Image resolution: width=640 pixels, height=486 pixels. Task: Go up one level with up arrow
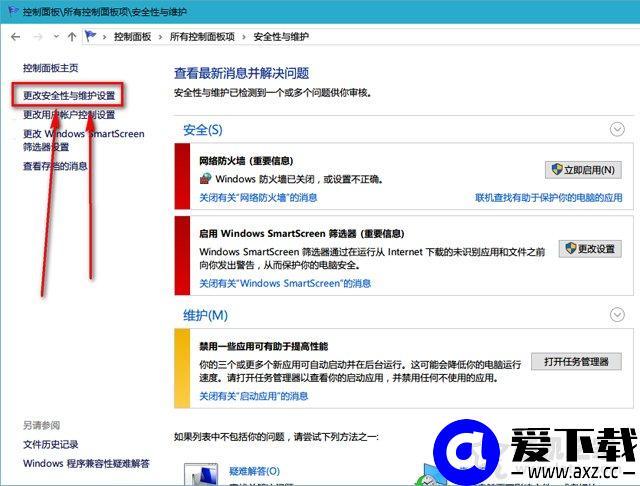[x=72, y=37]
